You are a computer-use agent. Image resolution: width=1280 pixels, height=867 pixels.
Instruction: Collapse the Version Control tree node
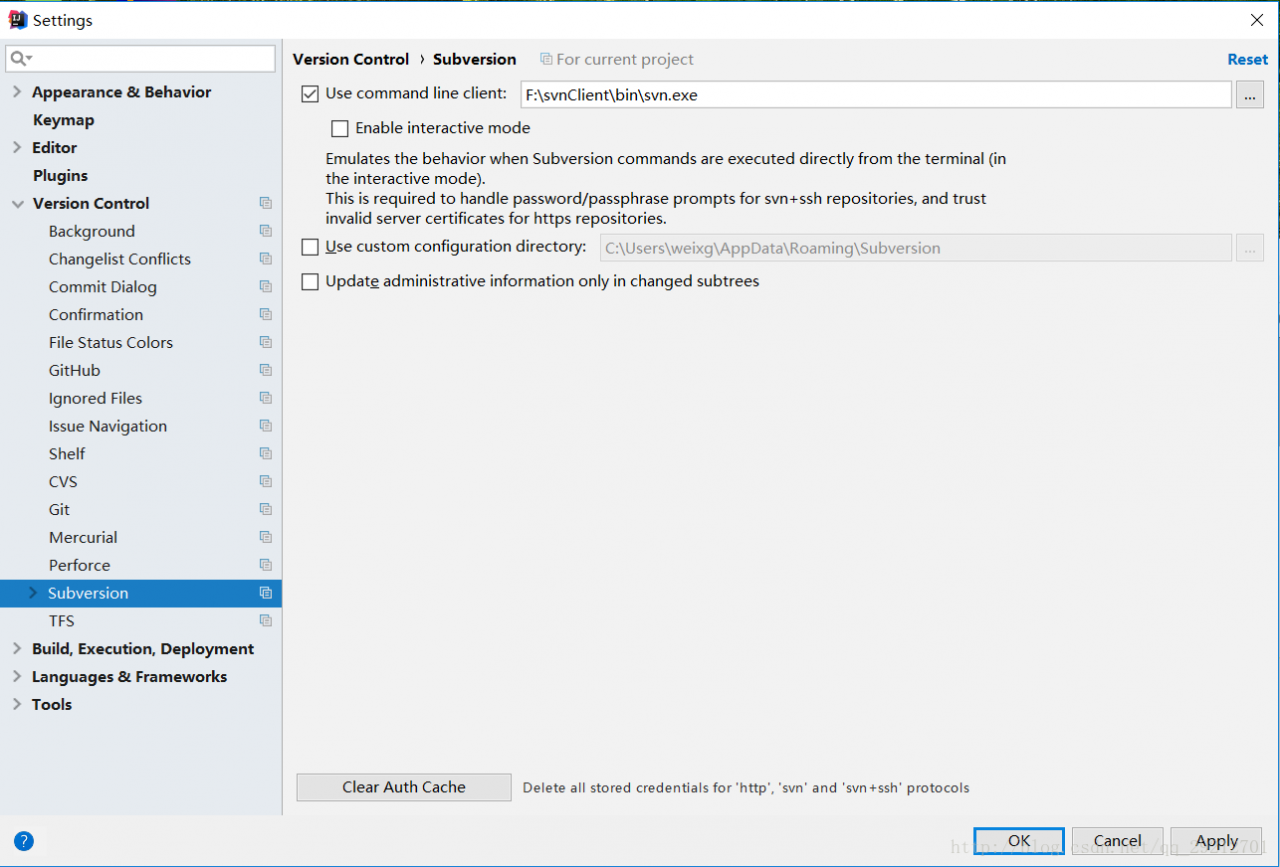tap(17, 204)
